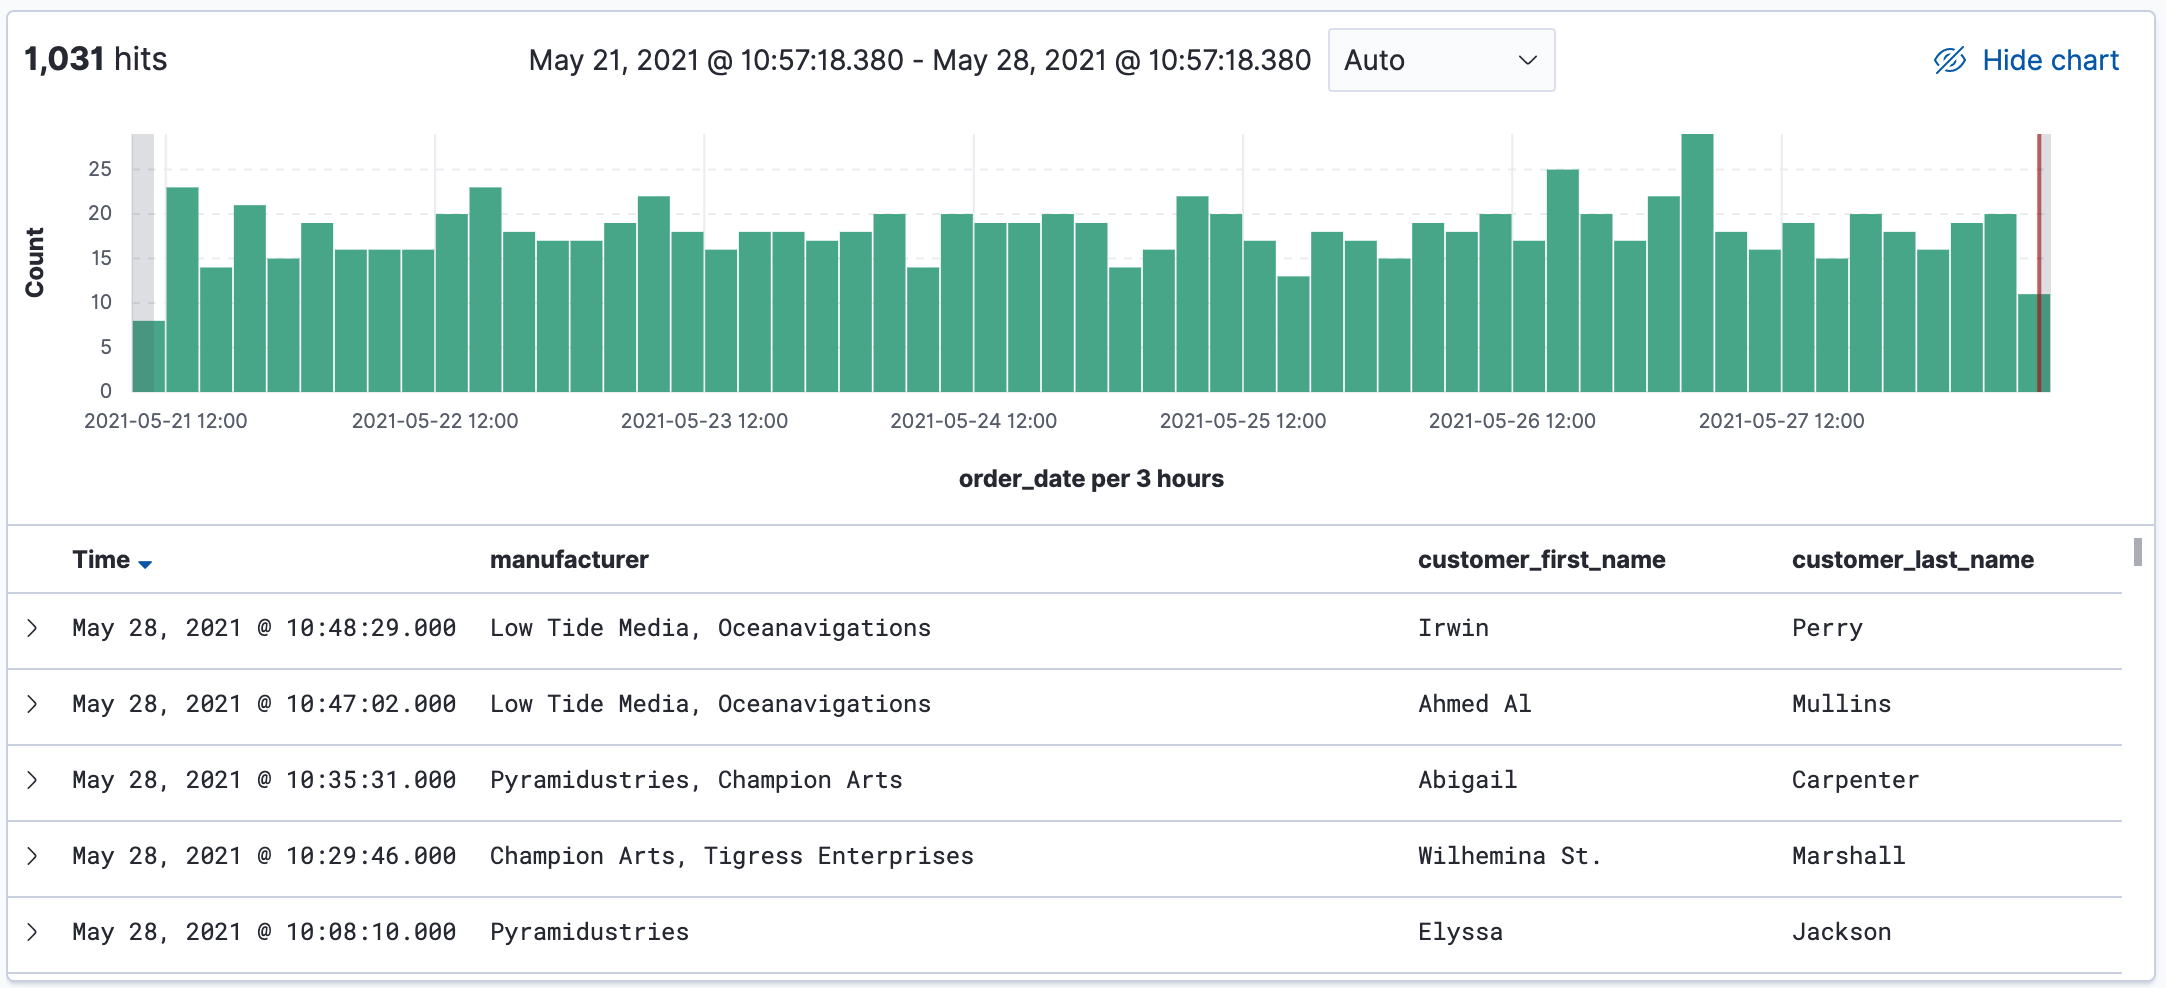Open the Auto interval dropdown
This screenshot has height=988, width=2166.
1440,60
